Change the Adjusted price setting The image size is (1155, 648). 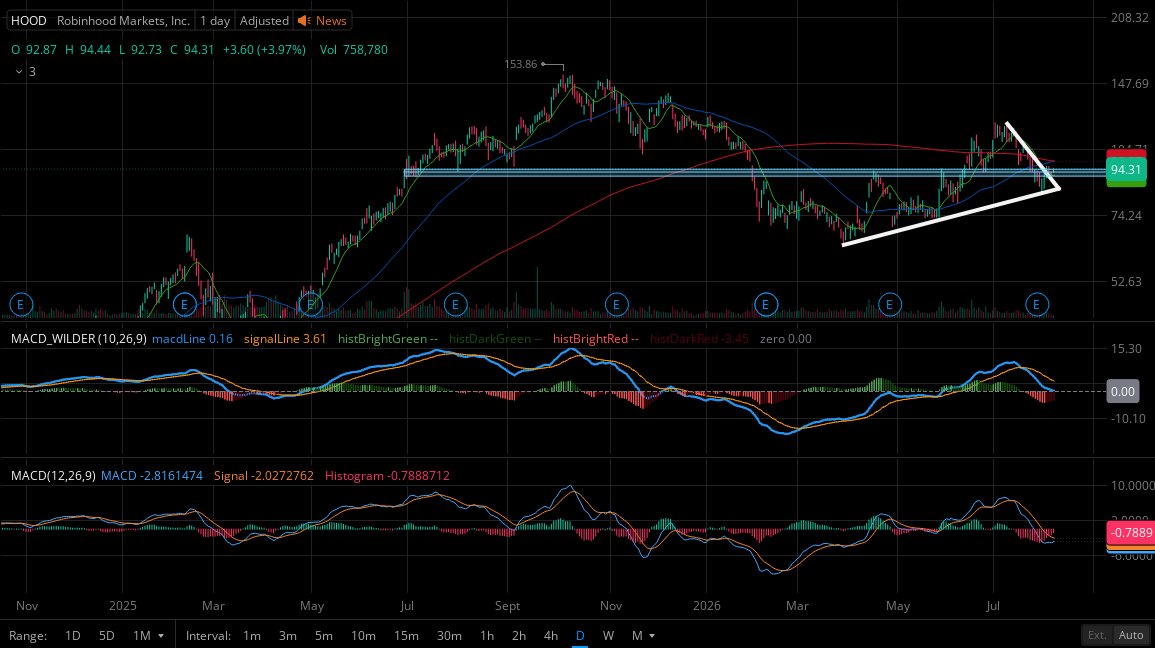click(264, 21)
